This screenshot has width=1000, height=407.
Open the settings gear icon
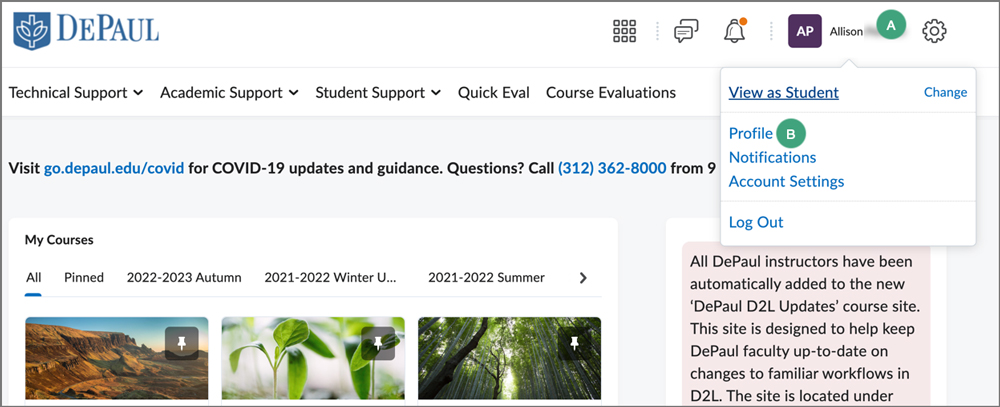point(934,31)
